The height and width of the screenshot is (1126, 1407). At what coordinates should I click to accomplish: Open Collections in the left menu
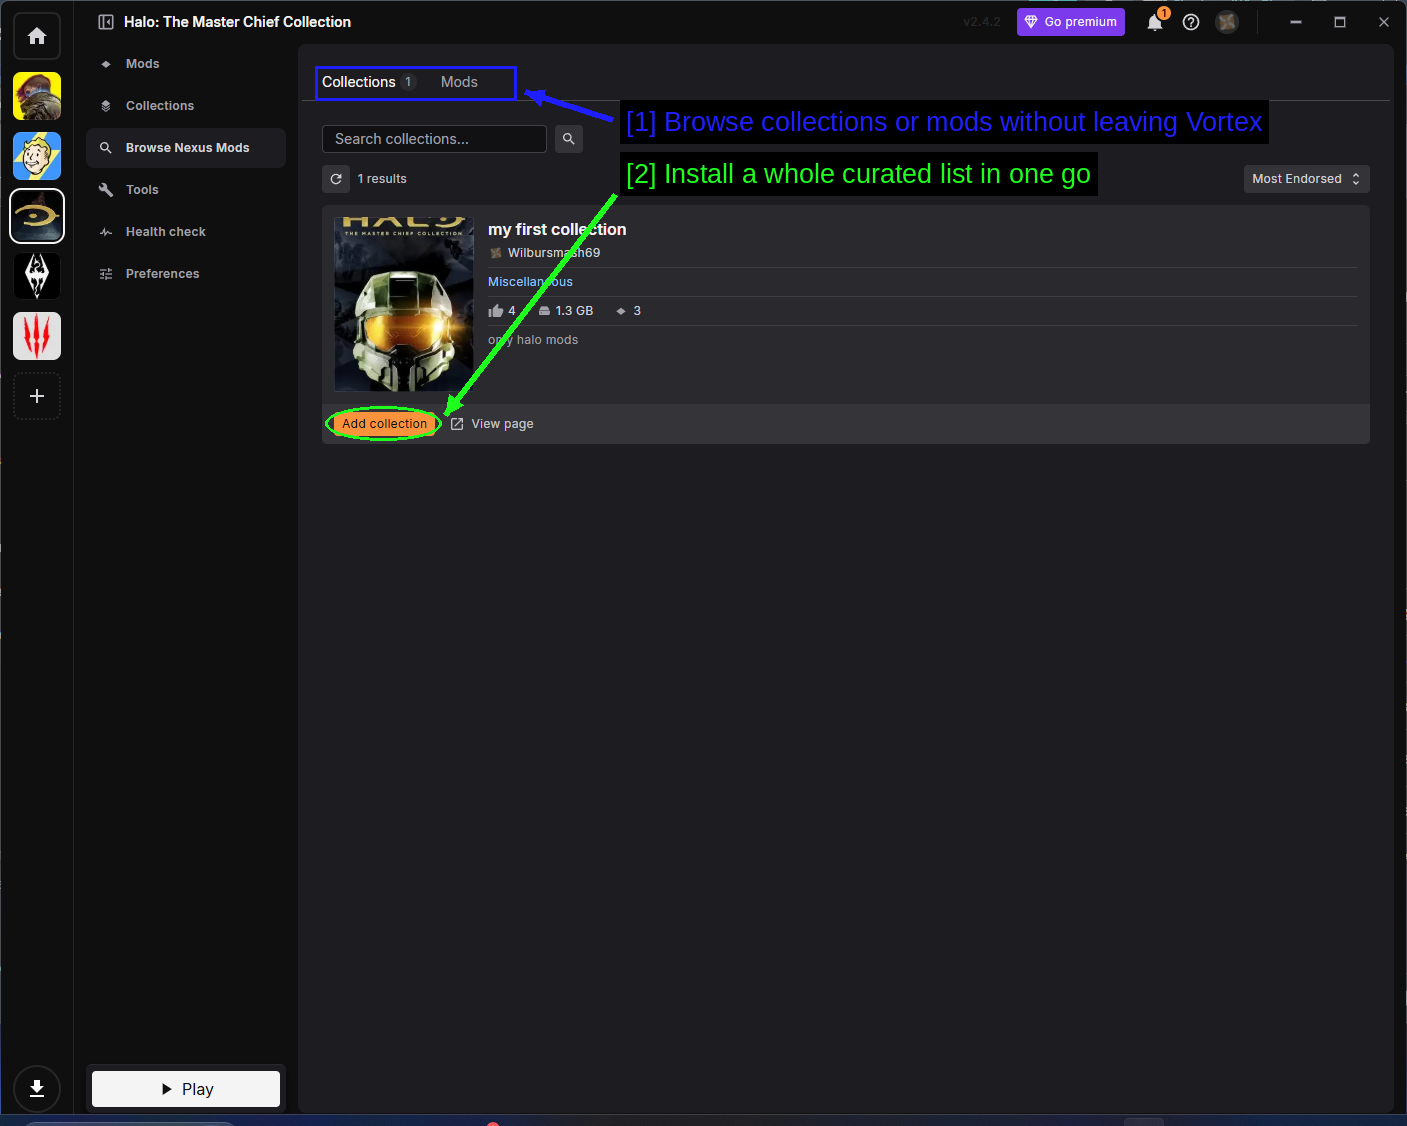tap(186, 106)
